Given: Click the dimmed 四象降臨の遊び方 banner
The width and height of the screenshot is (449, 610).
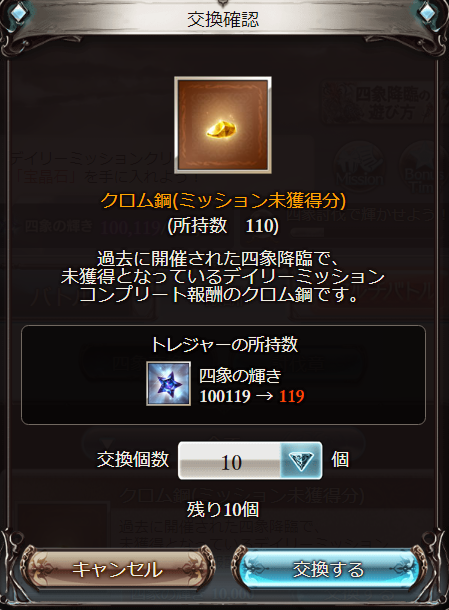Looking at the screenshot, I should [x=381, y=103].
